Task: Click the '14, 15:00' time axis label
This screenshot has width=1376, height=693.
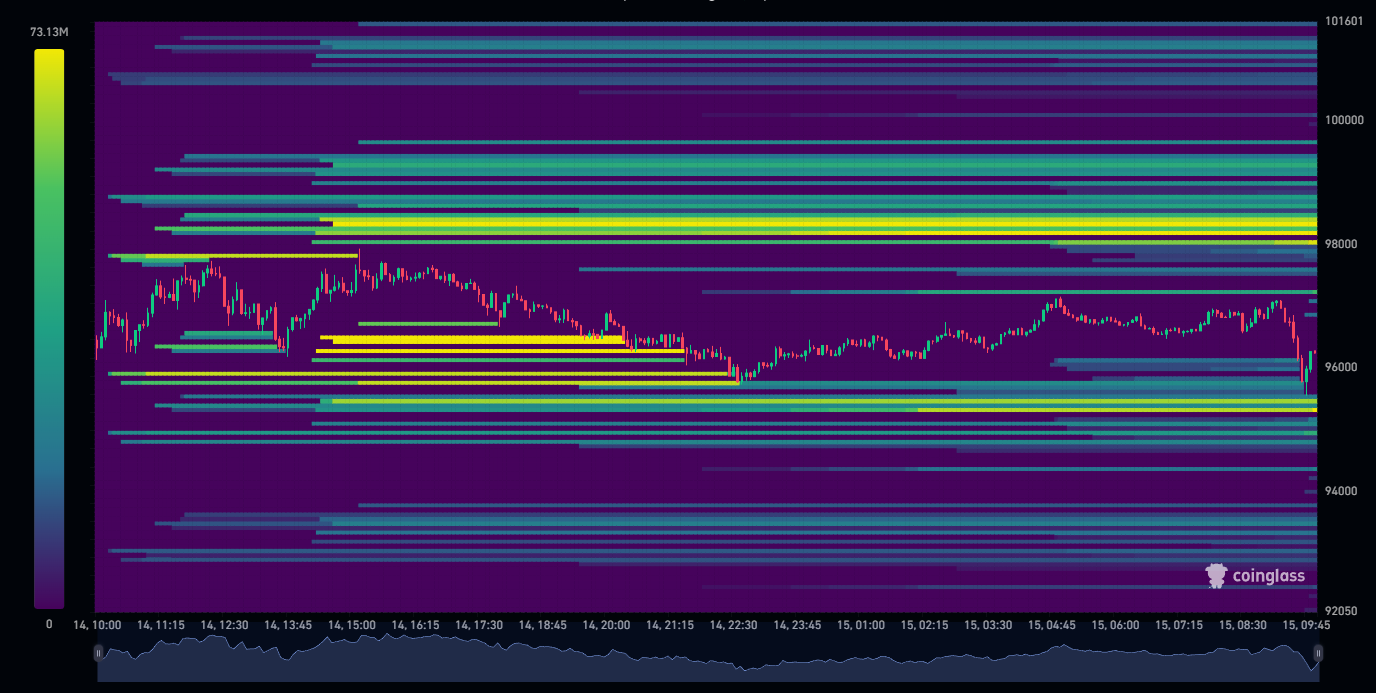Action: [352, 625]
